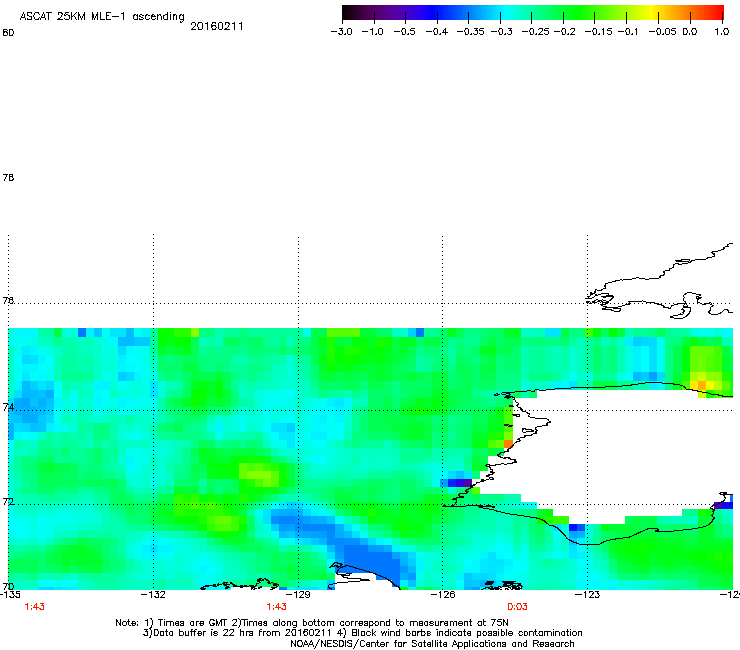This screenshot has width=740, height=650.
Task: Click the longitude label -135
Action: (10, 595)
